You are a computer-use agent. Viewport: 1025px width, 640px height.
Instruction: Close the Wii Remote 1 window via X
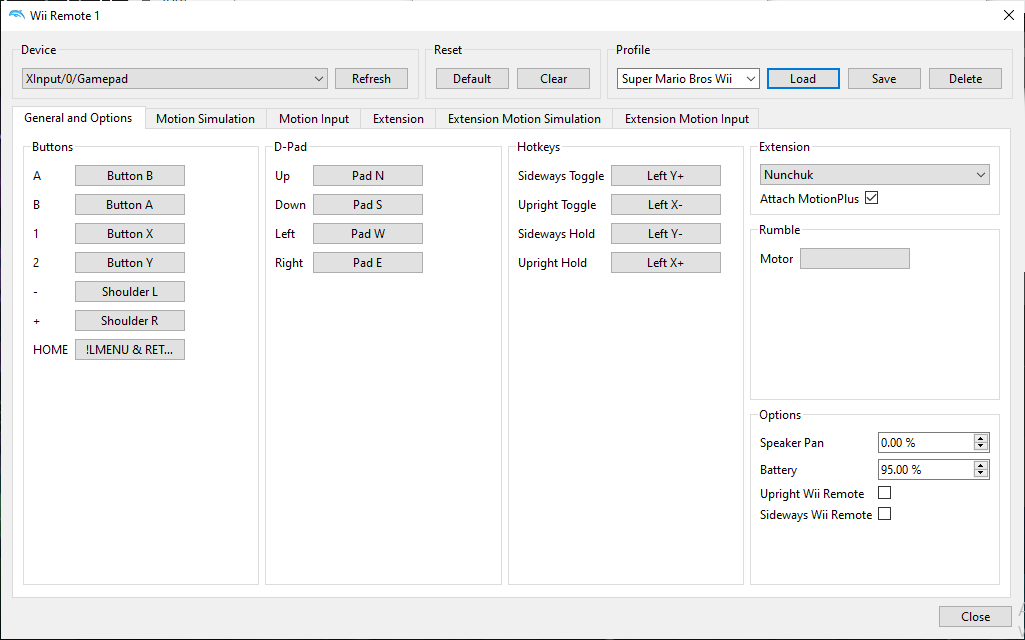1009,15
